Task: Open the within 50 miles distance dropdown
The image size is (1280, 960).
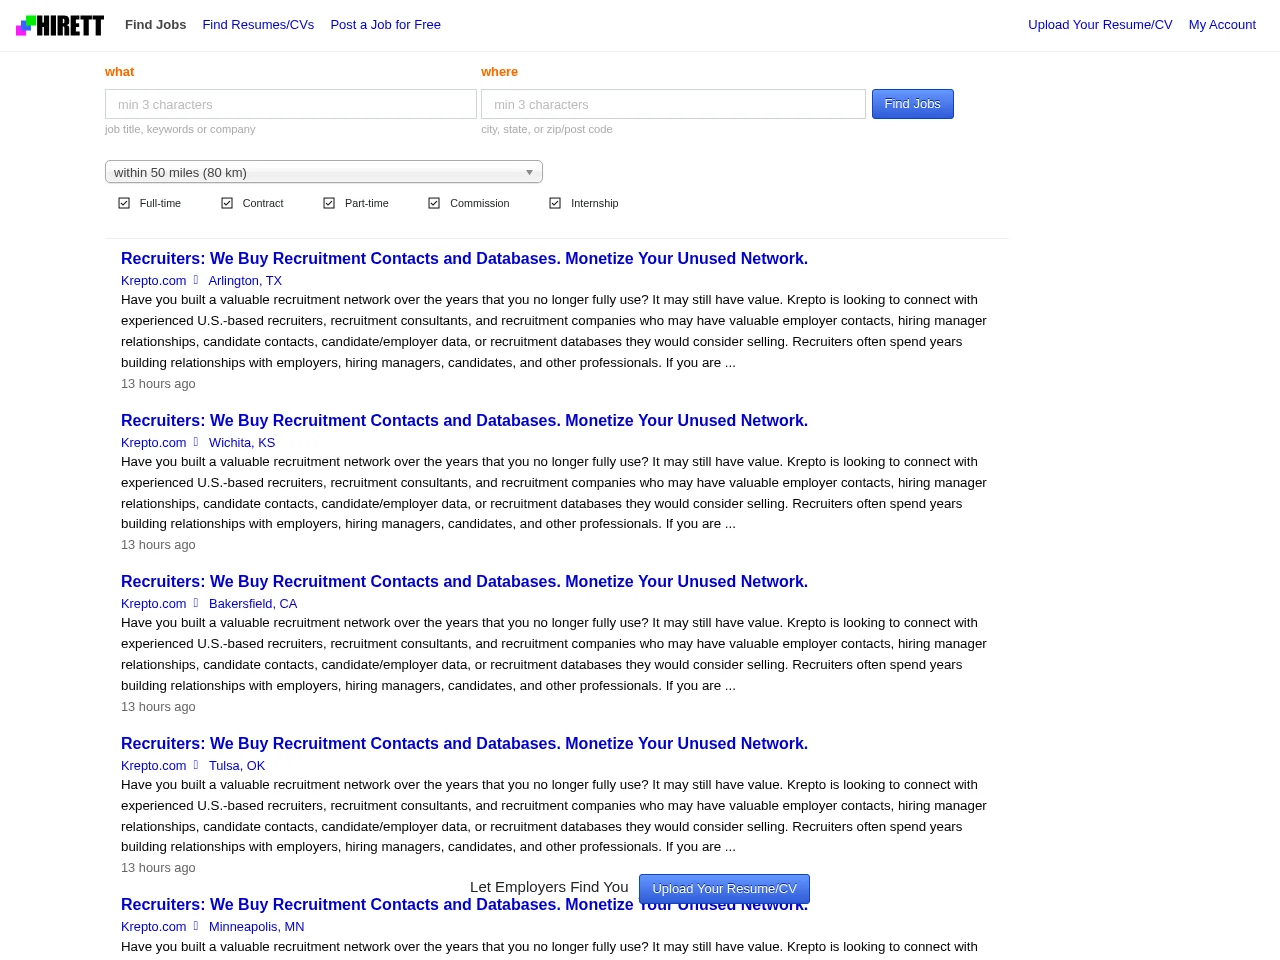Action: (324, 172)
